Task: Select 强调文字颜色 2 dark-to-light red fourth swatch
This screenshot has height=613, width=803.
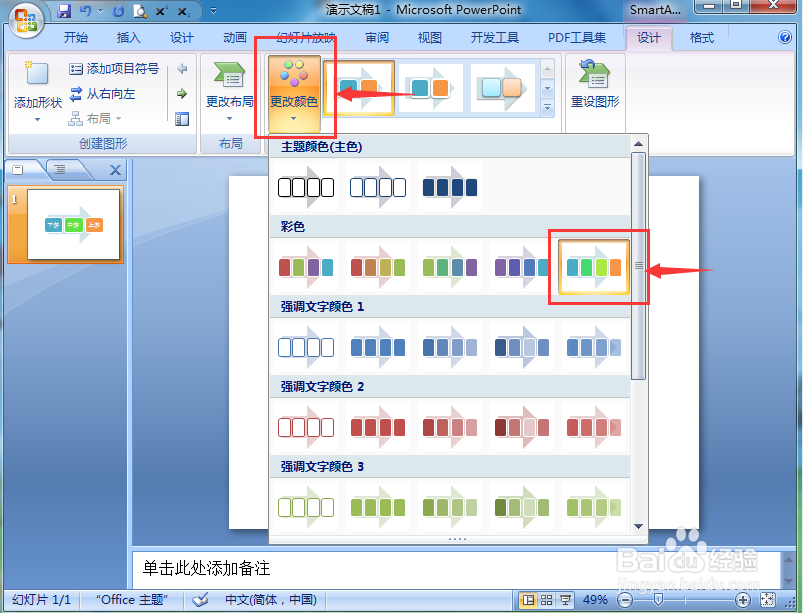Action: [x=521, y=427]
